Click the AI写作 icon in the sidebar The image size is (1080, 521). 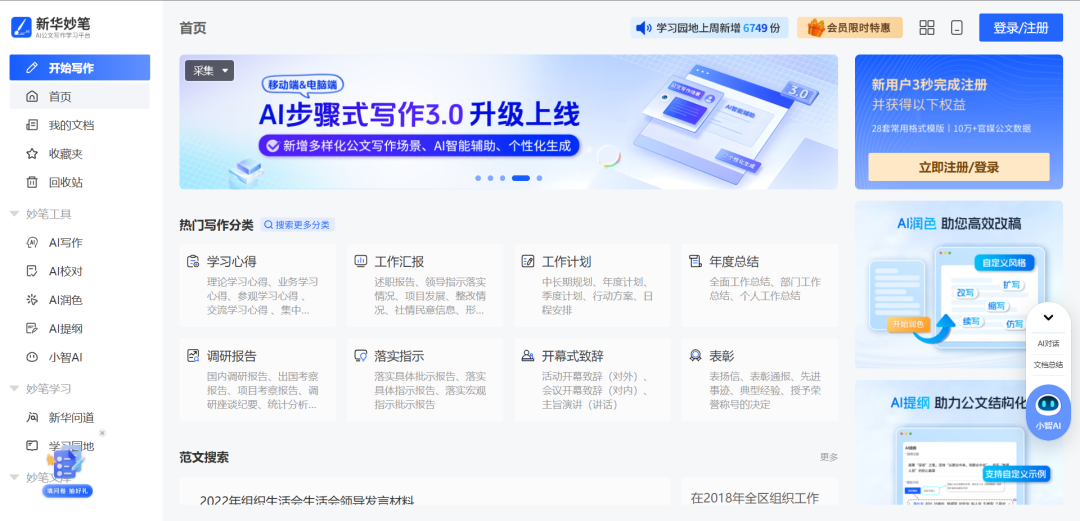tap(32, 243)
